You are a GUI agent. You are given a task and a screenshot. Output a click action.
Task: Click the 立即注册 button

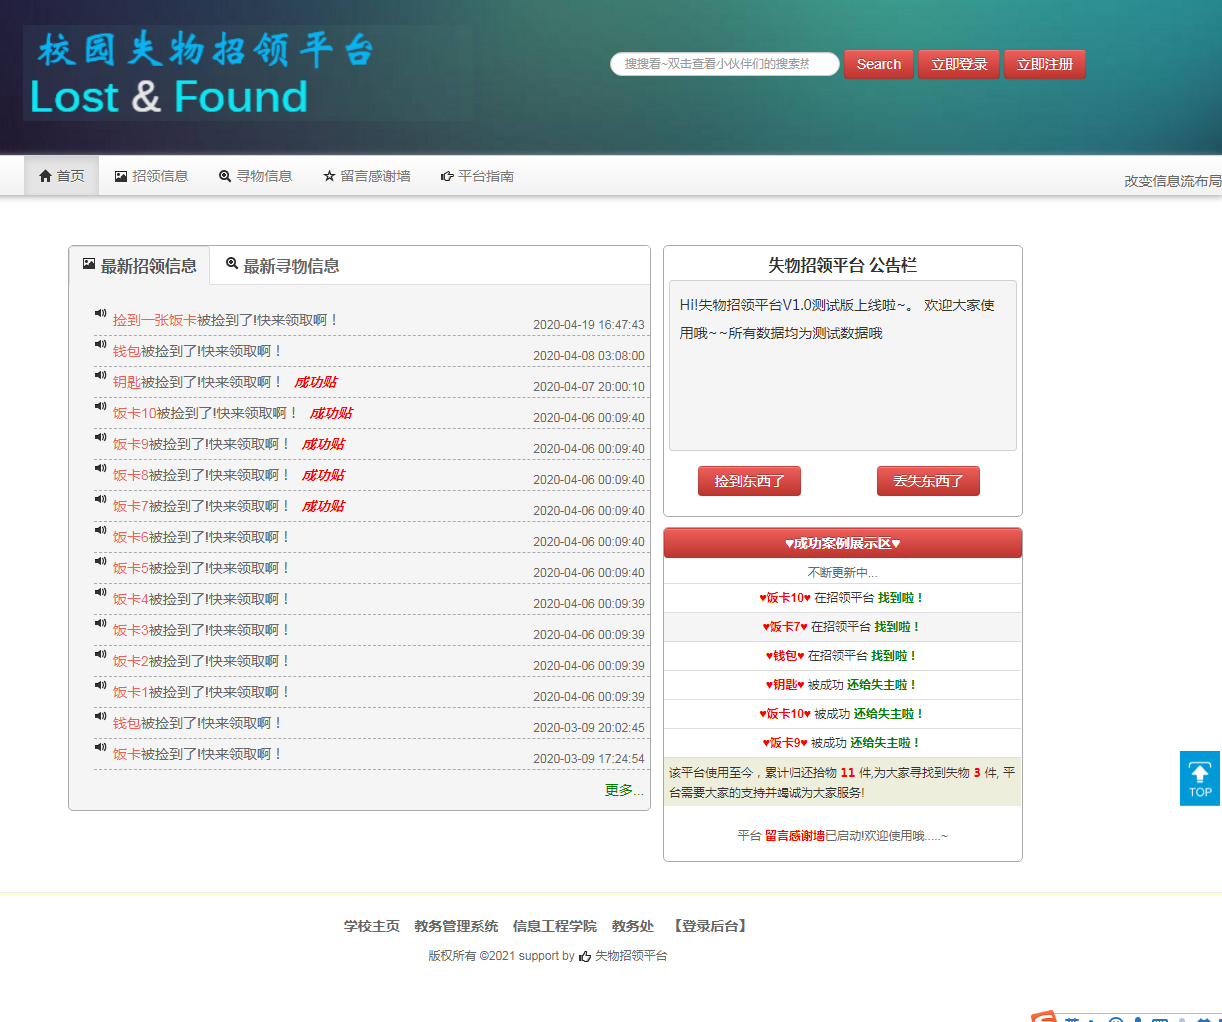click(1044, 64)
